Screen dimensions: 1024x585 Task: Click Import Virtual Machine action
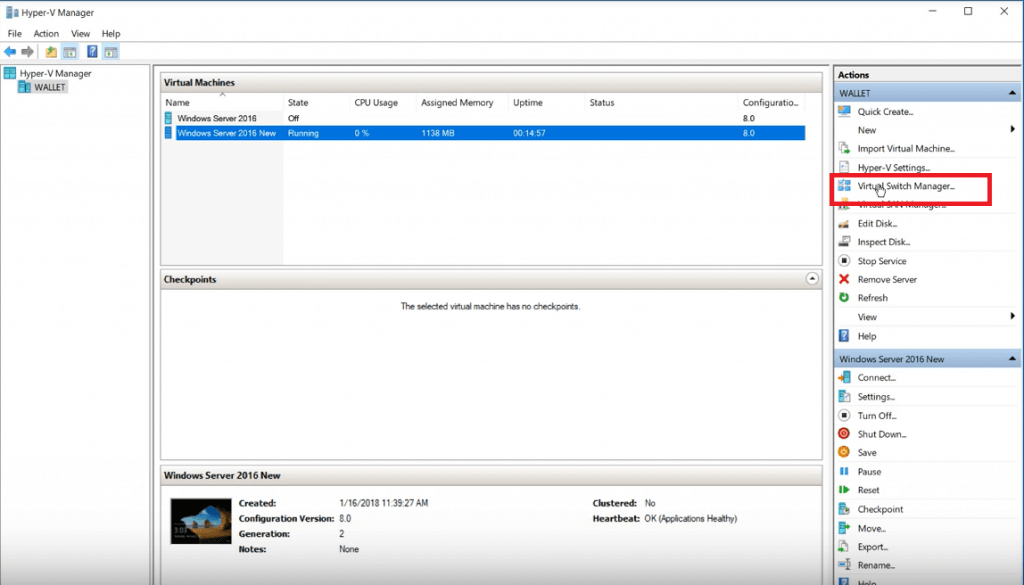click(x=906, y=149)
